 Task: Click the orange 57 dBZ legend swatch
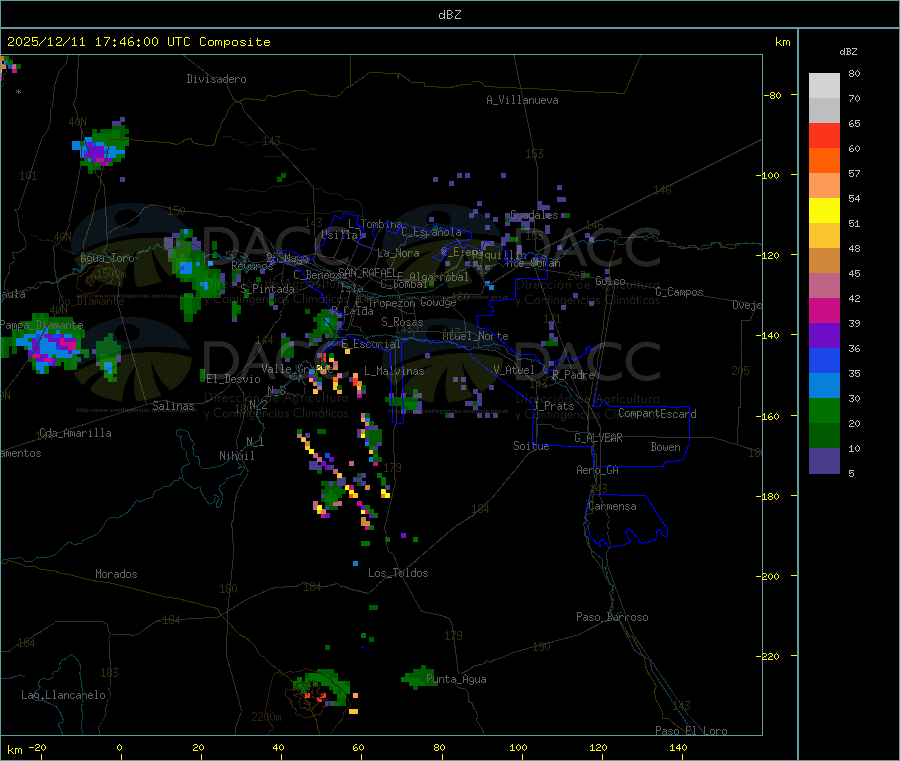pos(824,161)
